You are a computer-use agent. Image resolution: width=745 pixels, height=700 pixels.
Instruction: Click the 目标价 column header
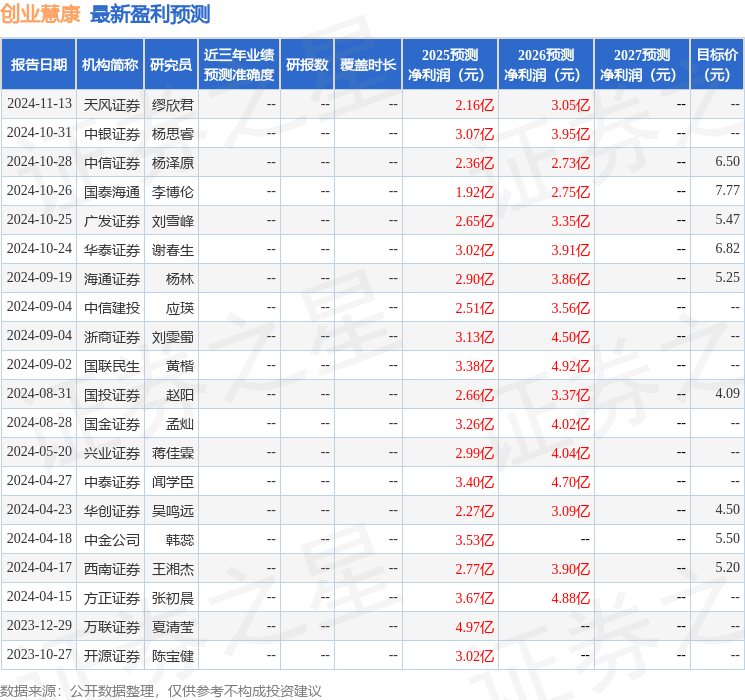(x=716, y=64)
